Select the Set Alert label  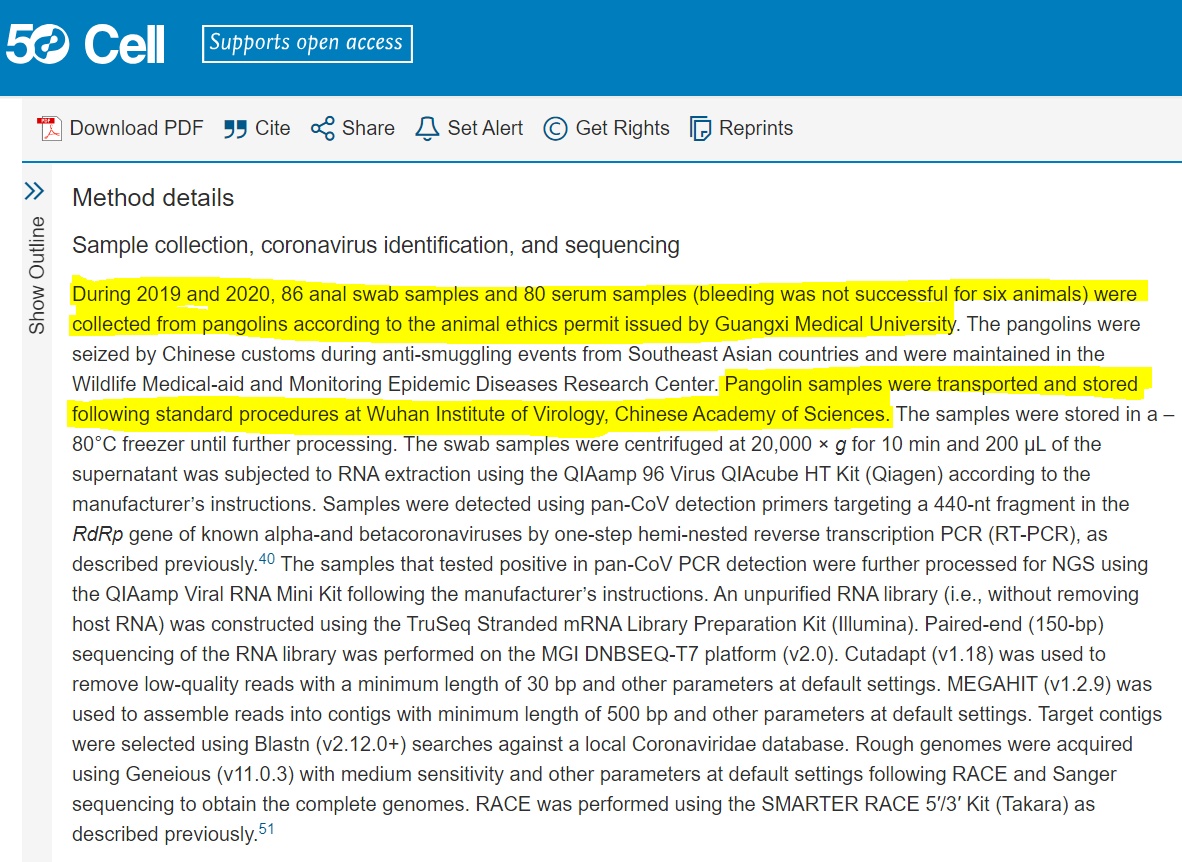point(485,128)
